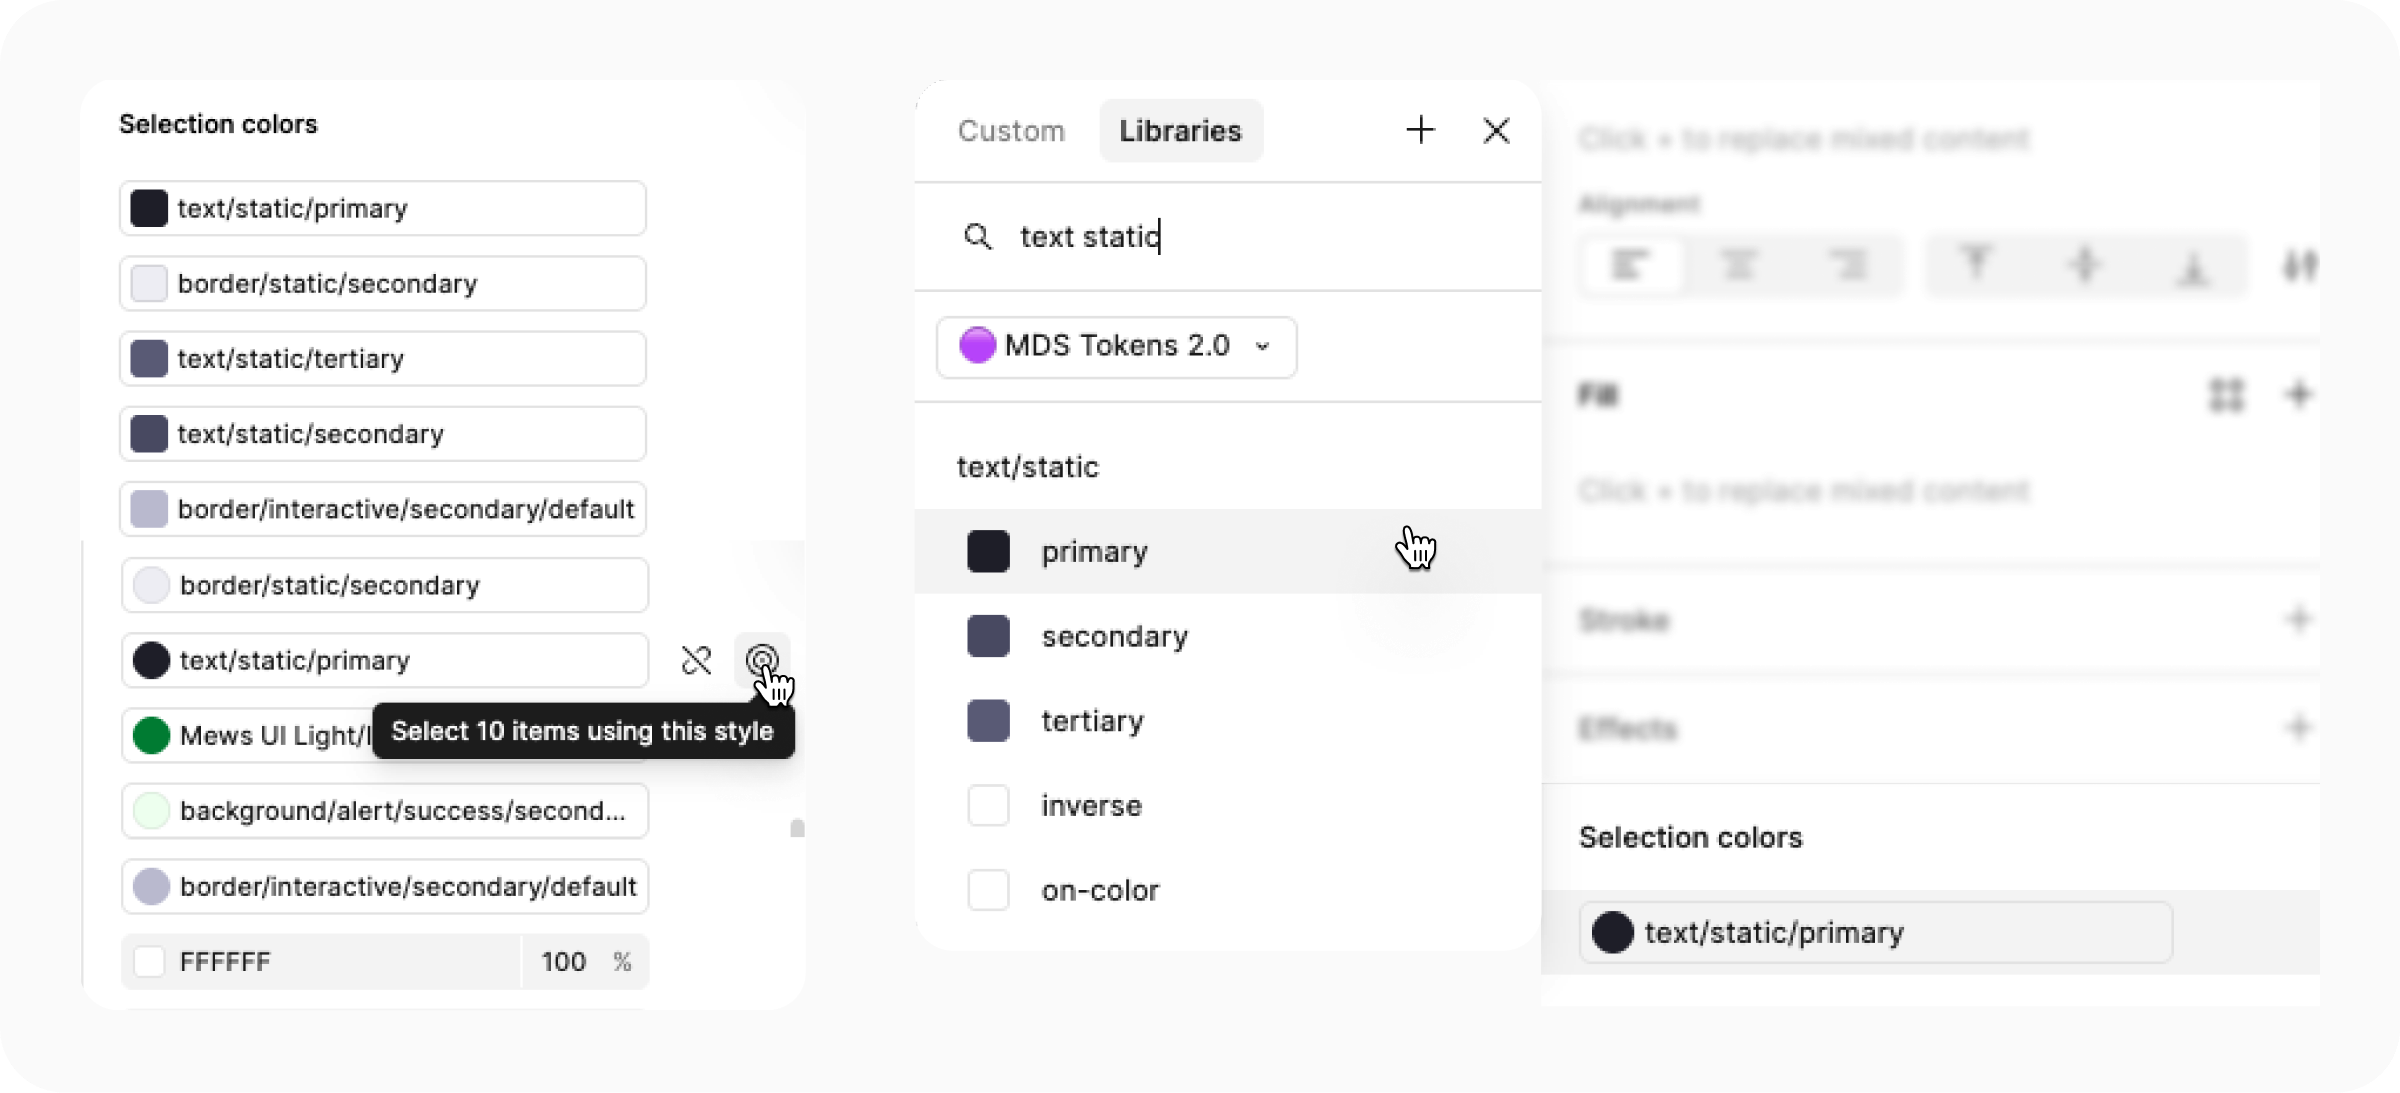Open the Fill style library grid icon
2400x1093 pixels.
coord(2228,395)
